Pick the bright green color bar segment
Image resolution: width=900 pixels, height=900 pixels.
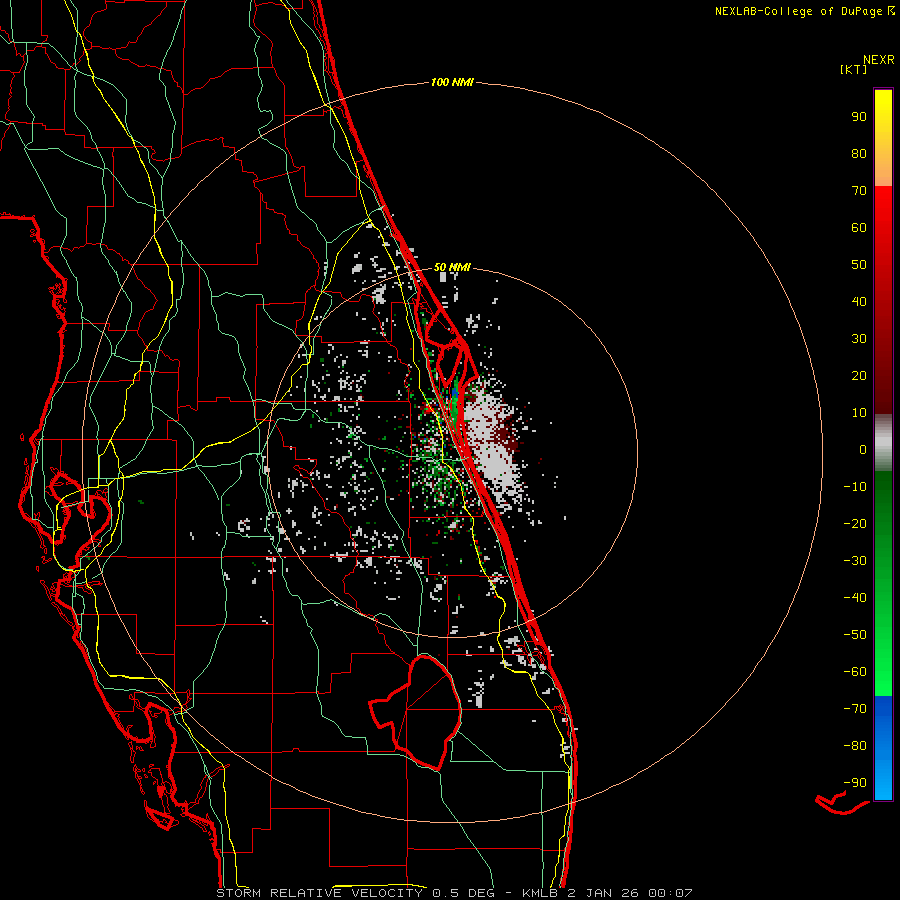click(883, 649)
